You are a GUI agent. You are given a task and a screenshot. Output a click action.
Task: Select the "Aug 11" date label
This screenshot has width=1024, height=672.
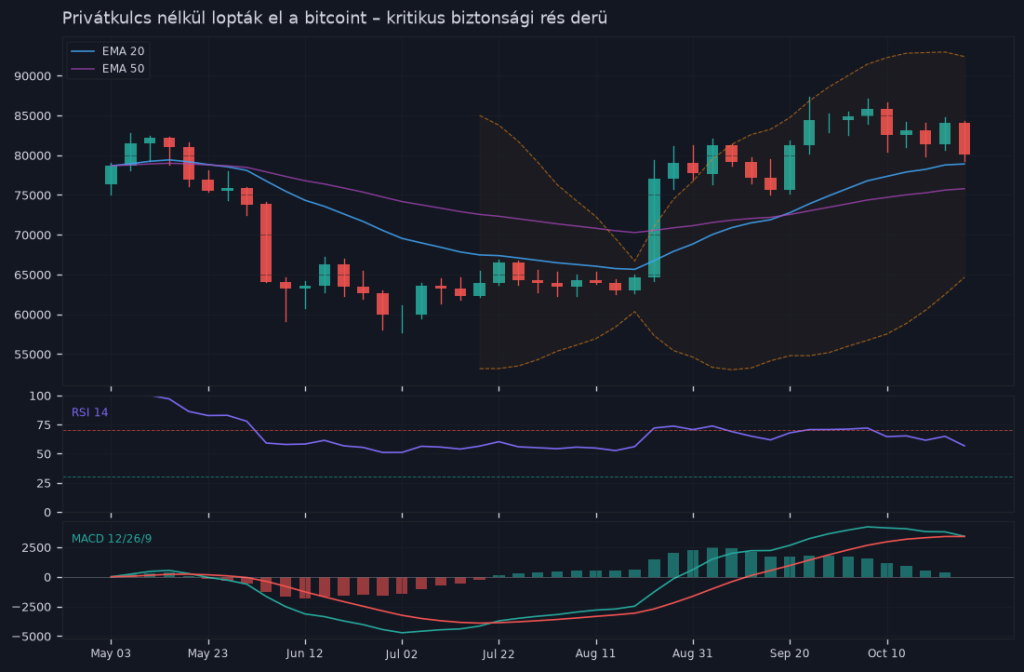(x=596, y=653)
